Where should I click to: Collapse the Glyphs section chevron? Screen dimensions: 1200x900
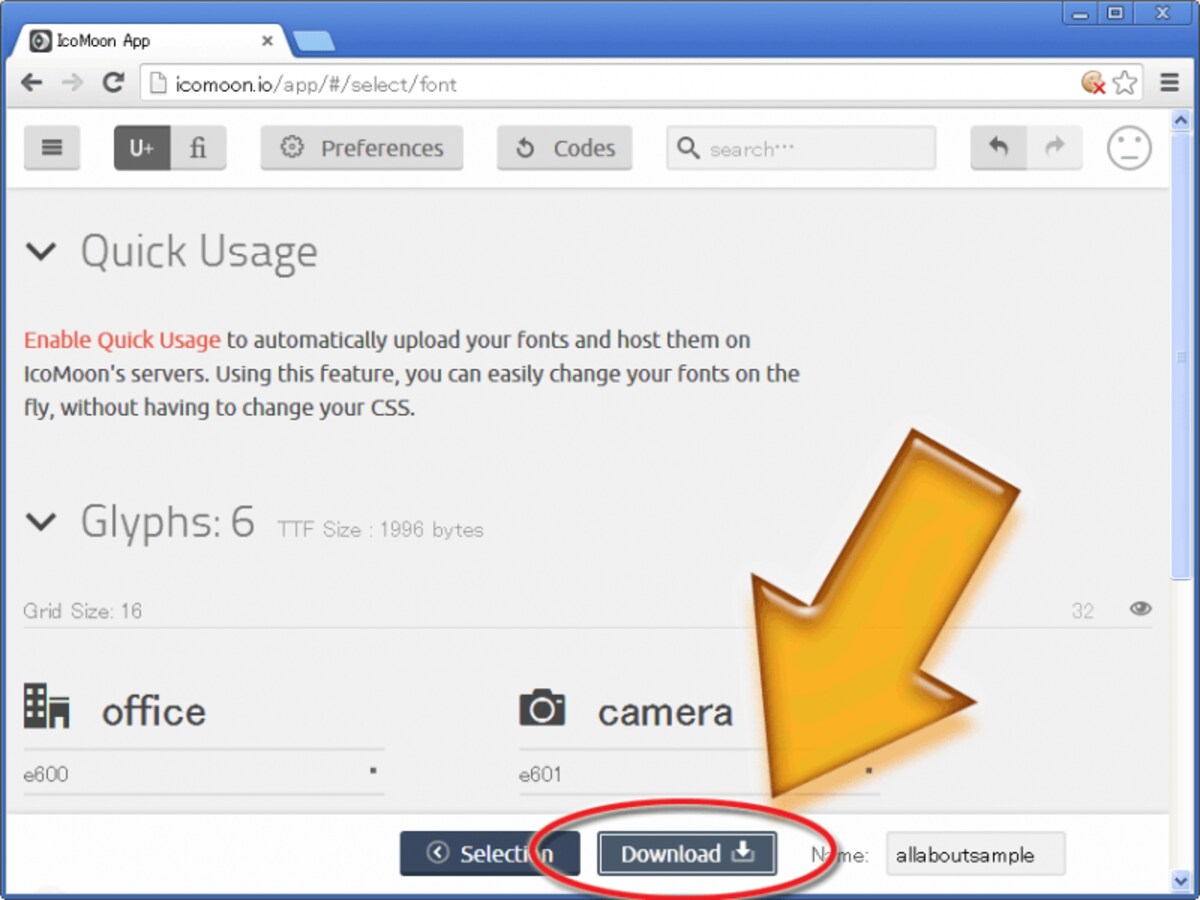tap(41, 522)
